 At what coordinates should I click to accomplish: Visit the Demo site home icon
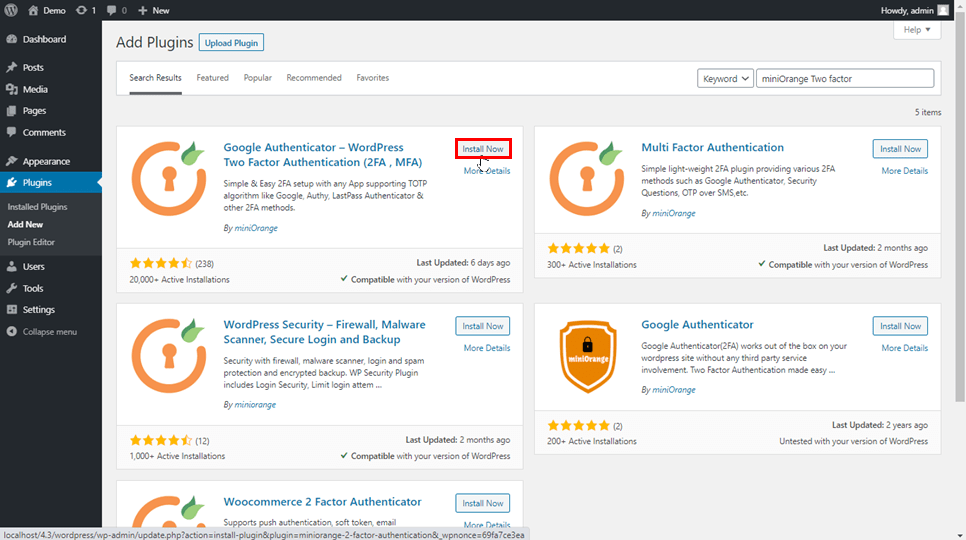tap(33, 10)
